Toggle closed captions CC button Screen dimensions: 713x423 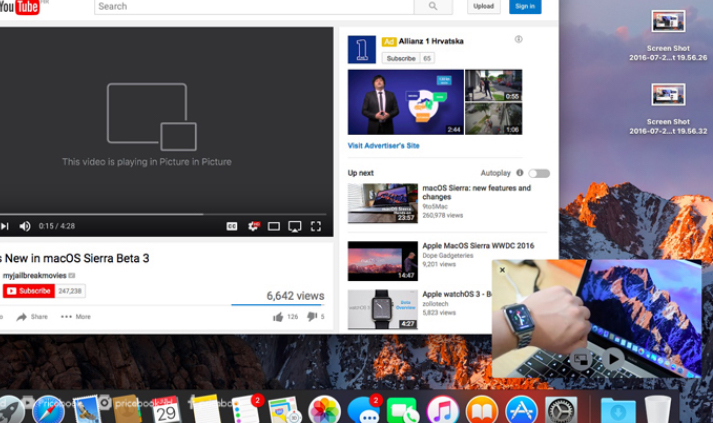(232, 226)
